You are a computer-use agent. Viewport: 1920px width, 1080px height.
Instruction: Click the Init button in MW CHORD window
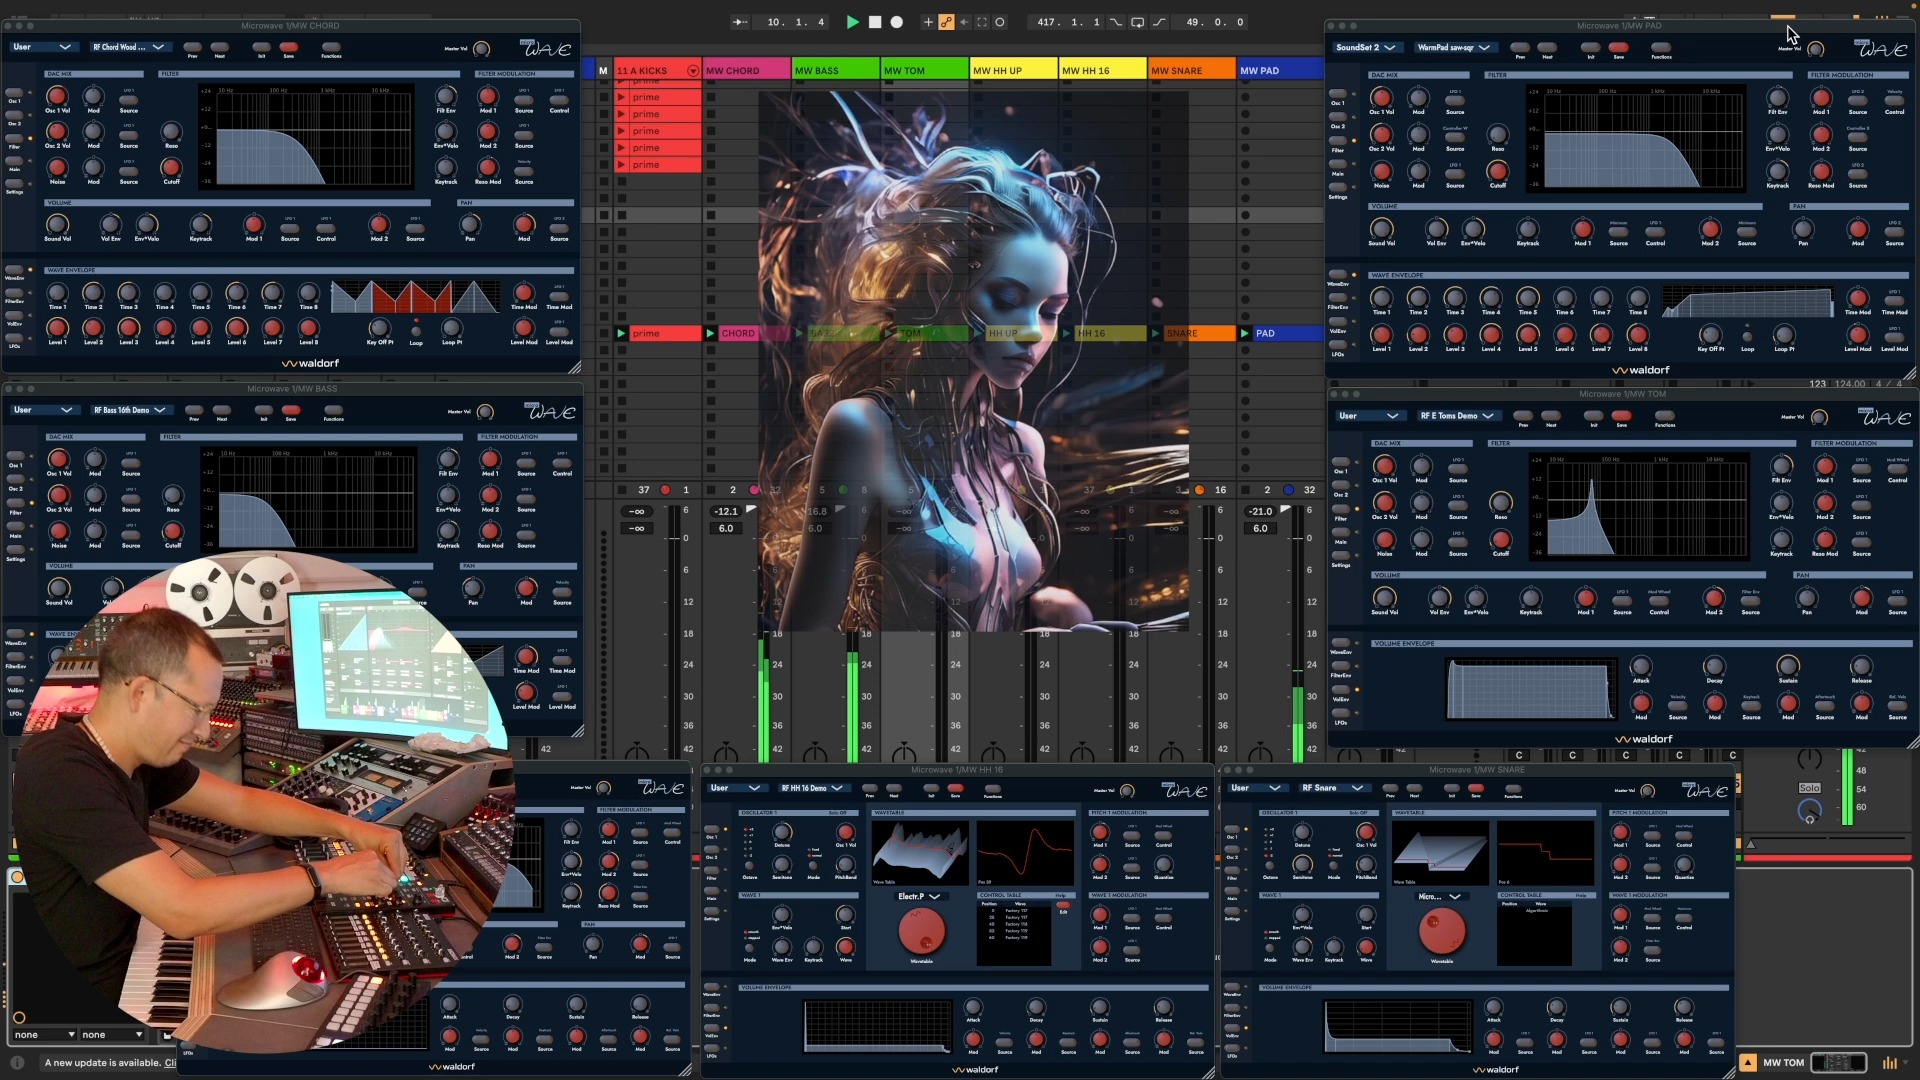(x=261, y=49)
